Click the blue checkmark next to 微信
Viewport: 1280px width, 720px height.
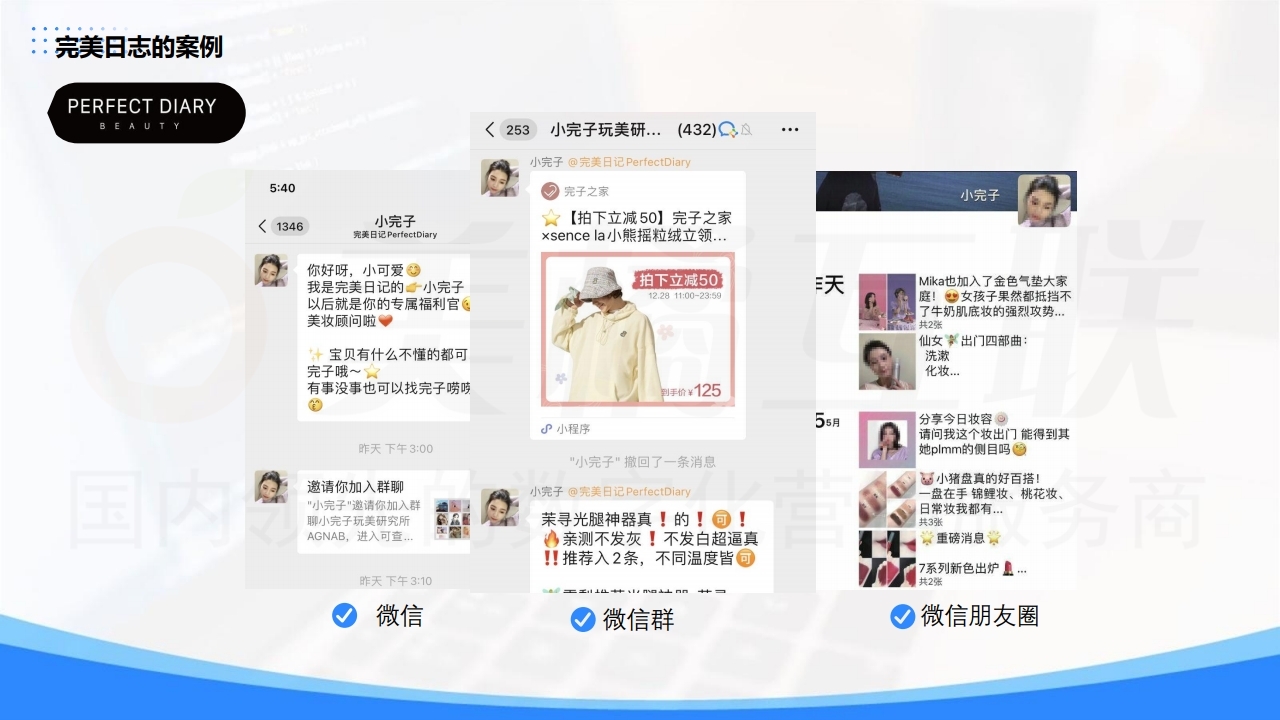(344, 615)
